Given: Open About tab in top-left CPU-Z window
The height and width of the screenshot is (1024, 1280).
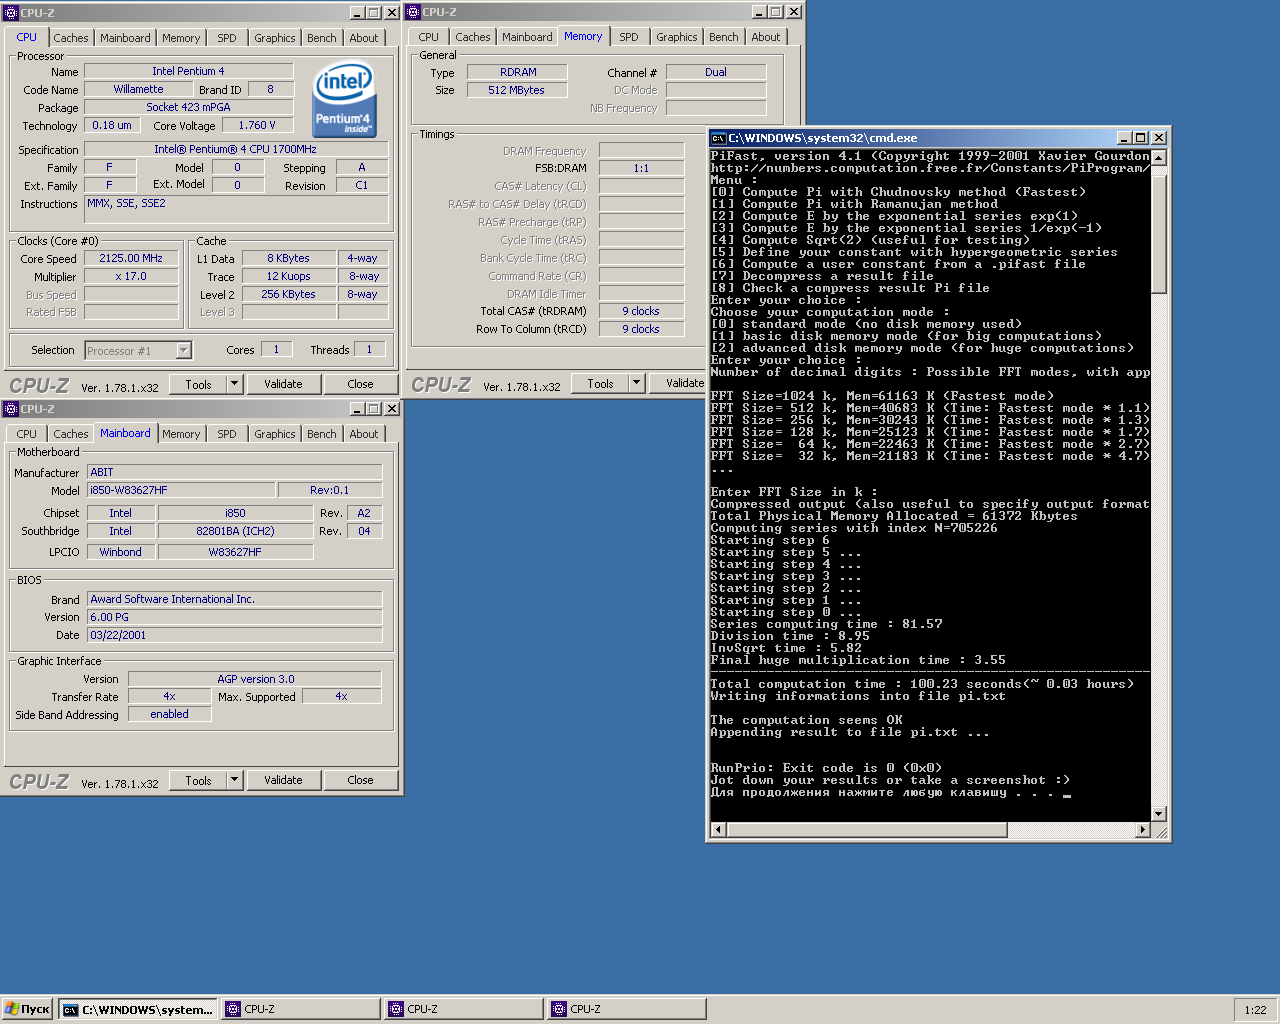Looking at the screenshot, I should 364,38.
